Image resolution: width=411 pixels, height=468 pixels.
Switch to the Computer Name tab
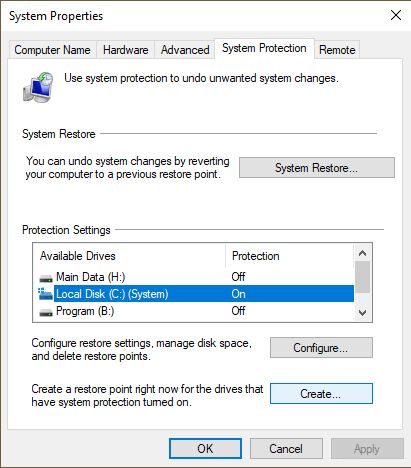pyautogui.click(x=52, y=50)
